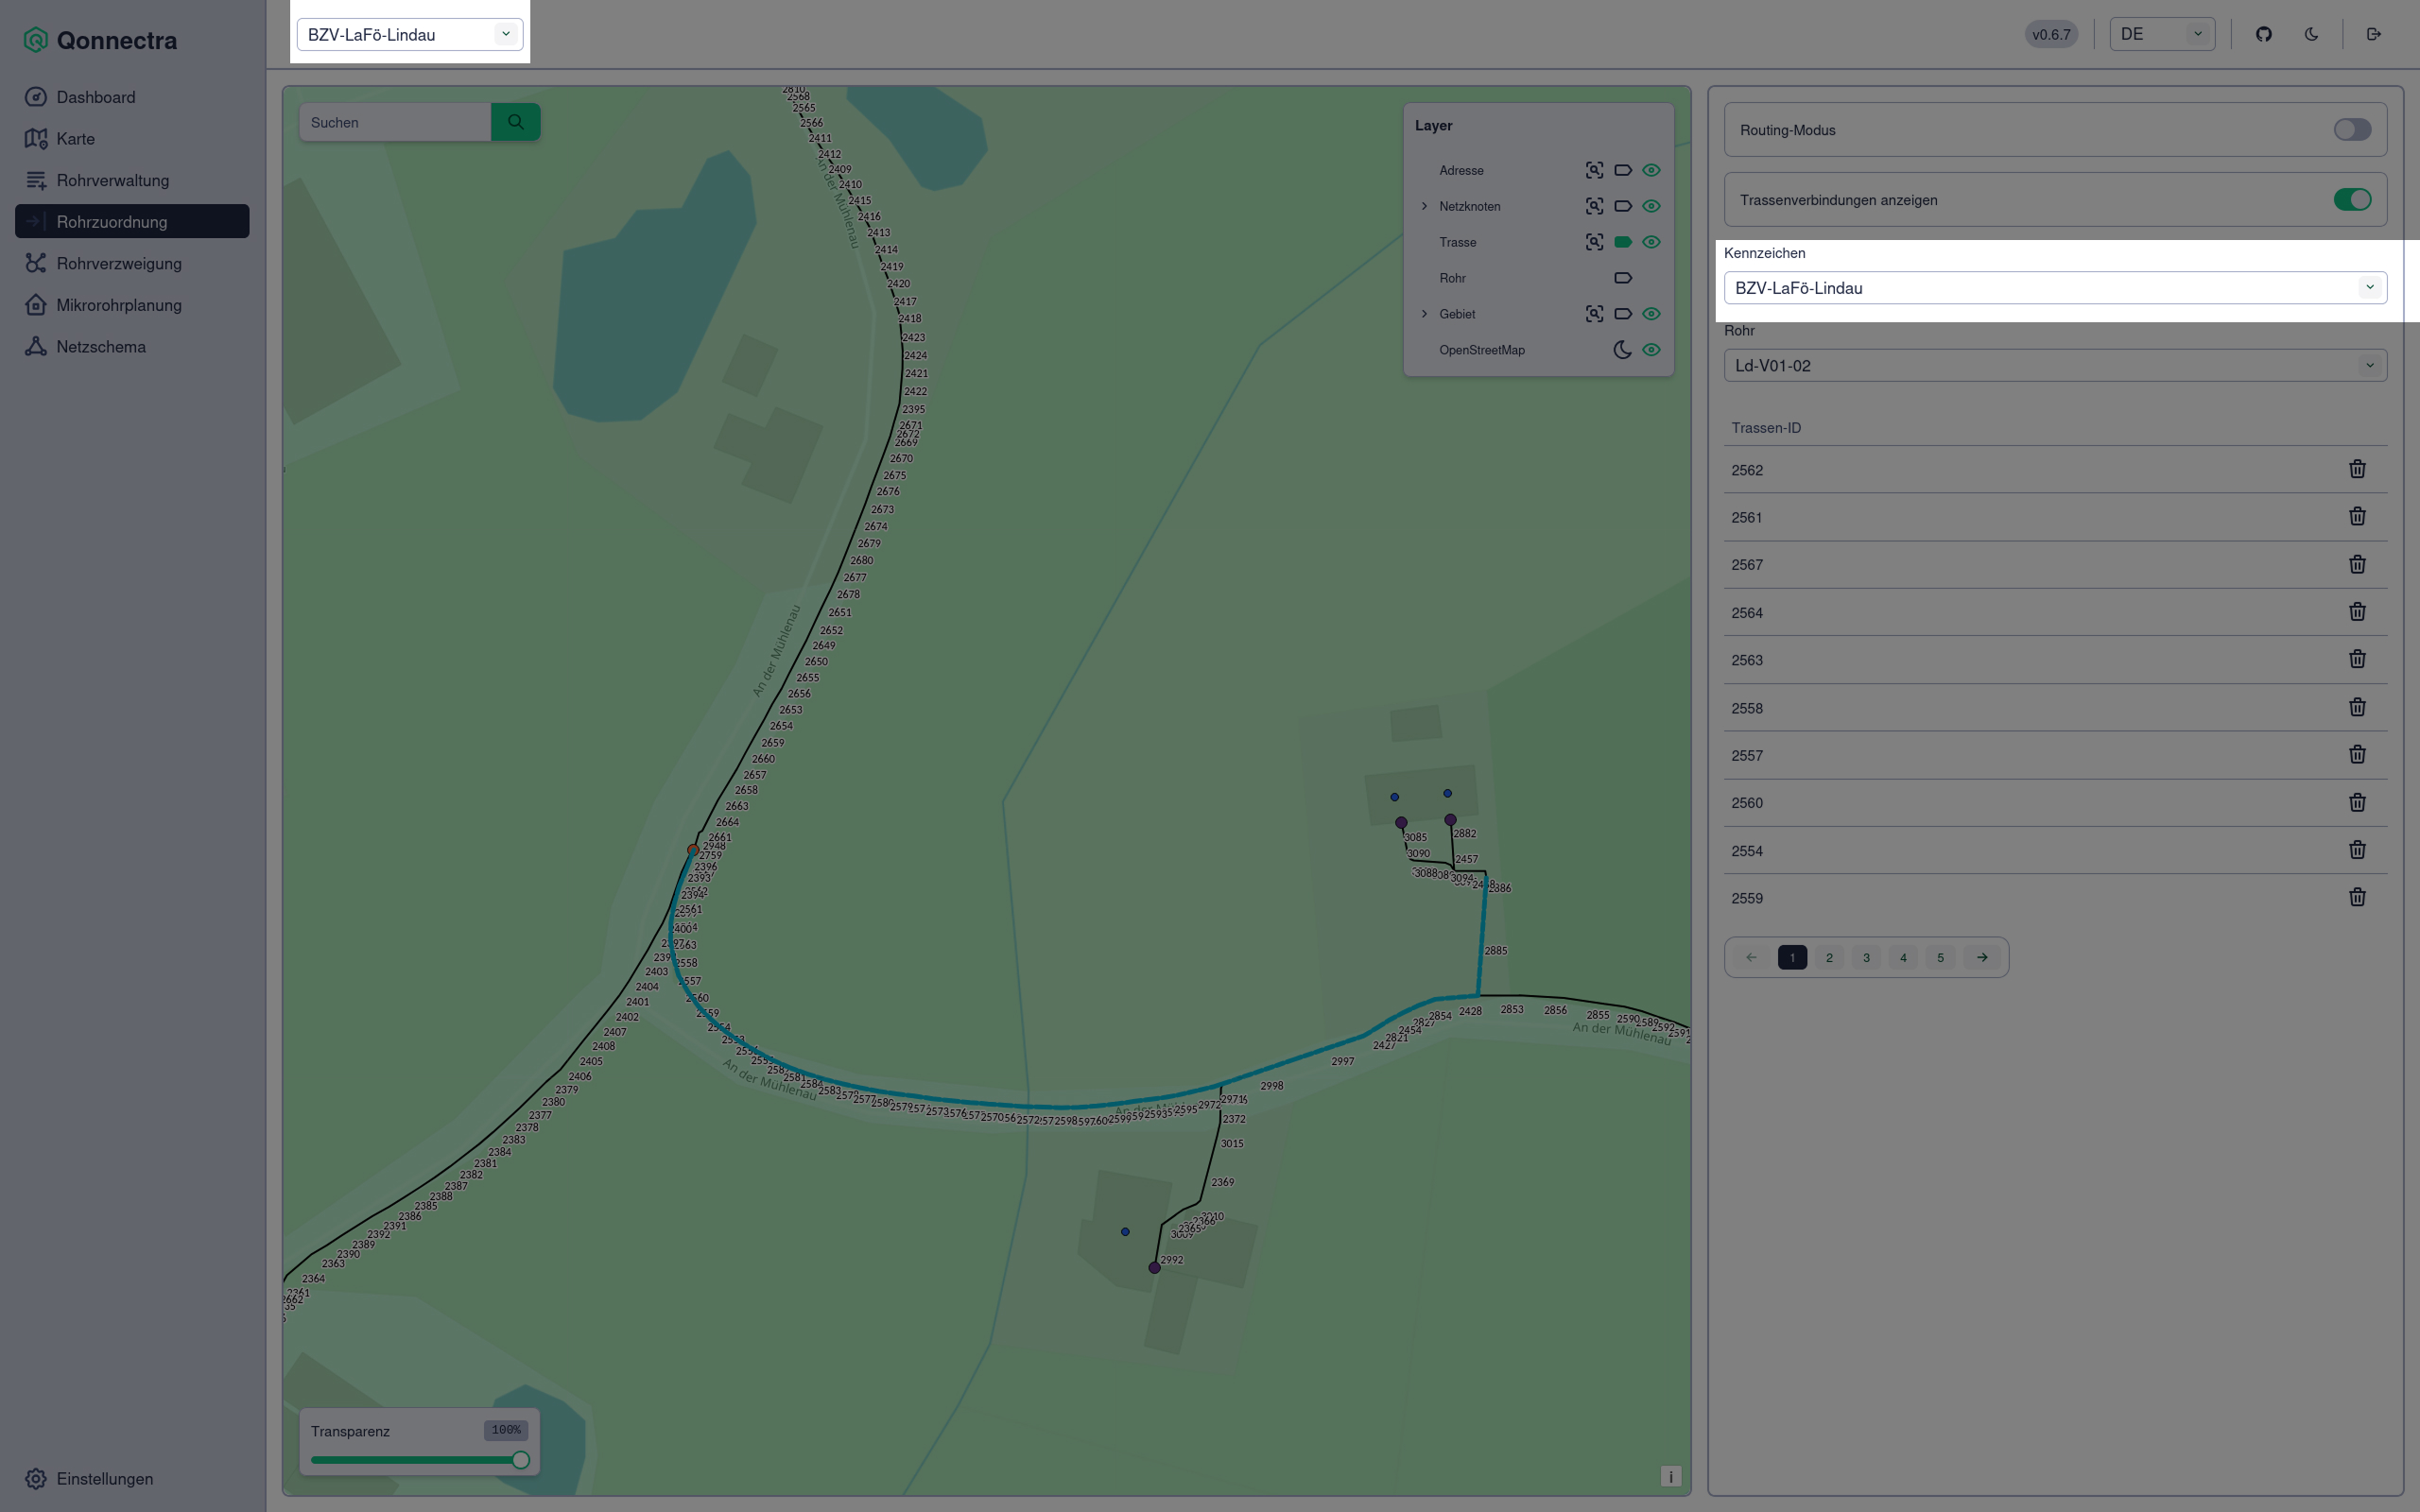Delete Trassen-ID 2562 with trash icon
The width and height of the screenshot is (2420, 1512).
2357,469
